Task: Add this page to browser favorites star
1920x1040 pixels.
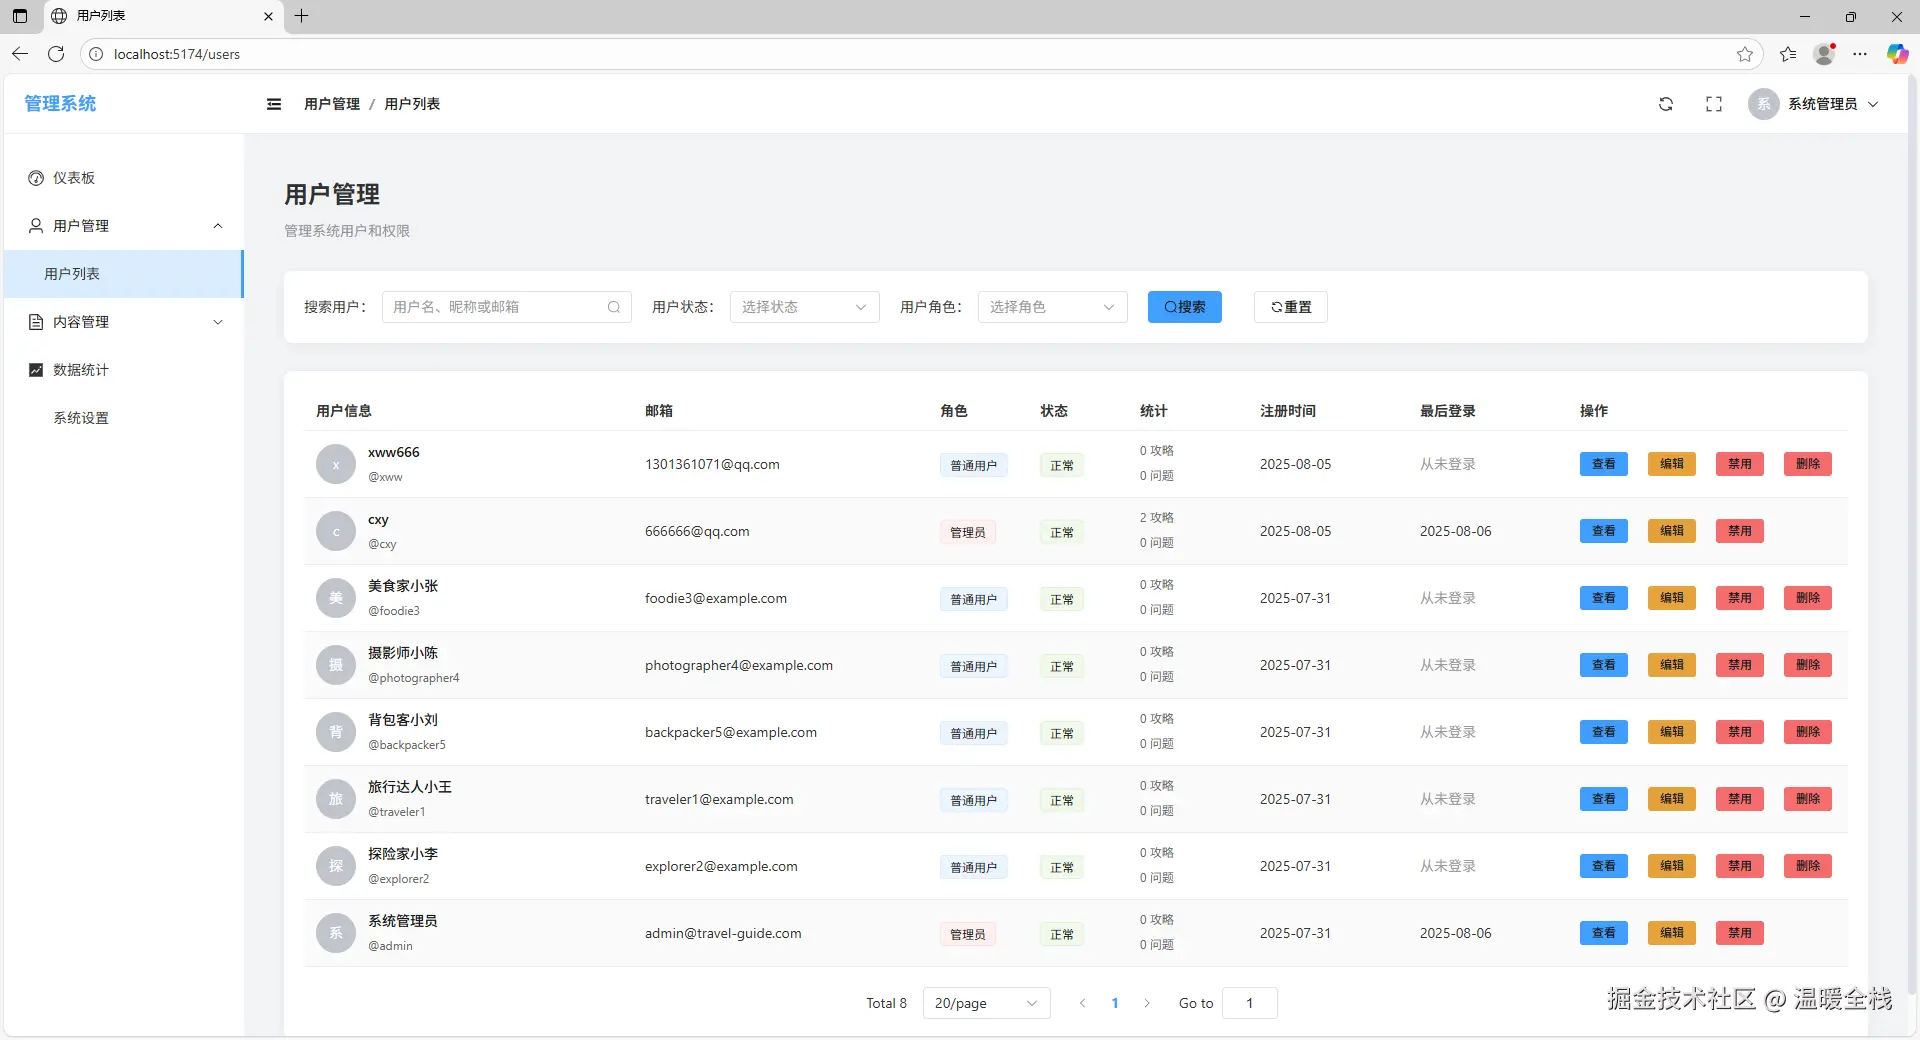Action: (x=1745, y=54)
